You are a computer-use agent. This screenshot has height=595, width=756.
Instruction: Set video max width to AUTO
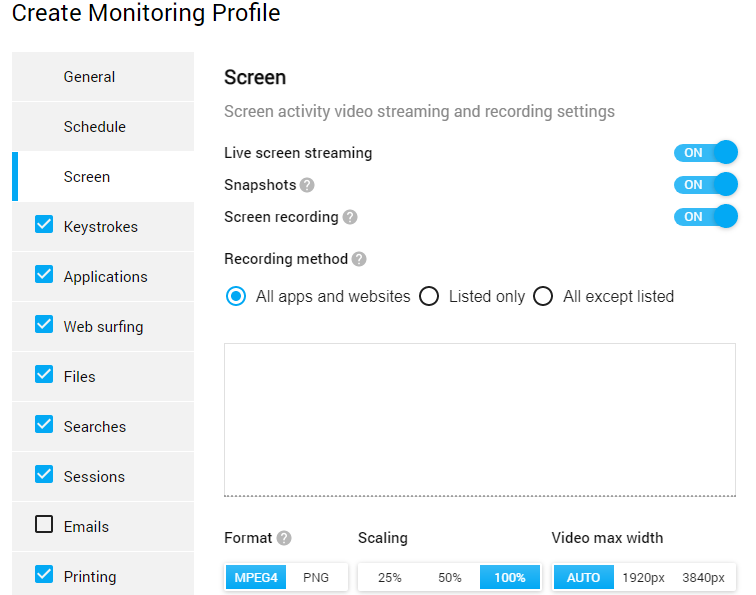pos(583,577)
